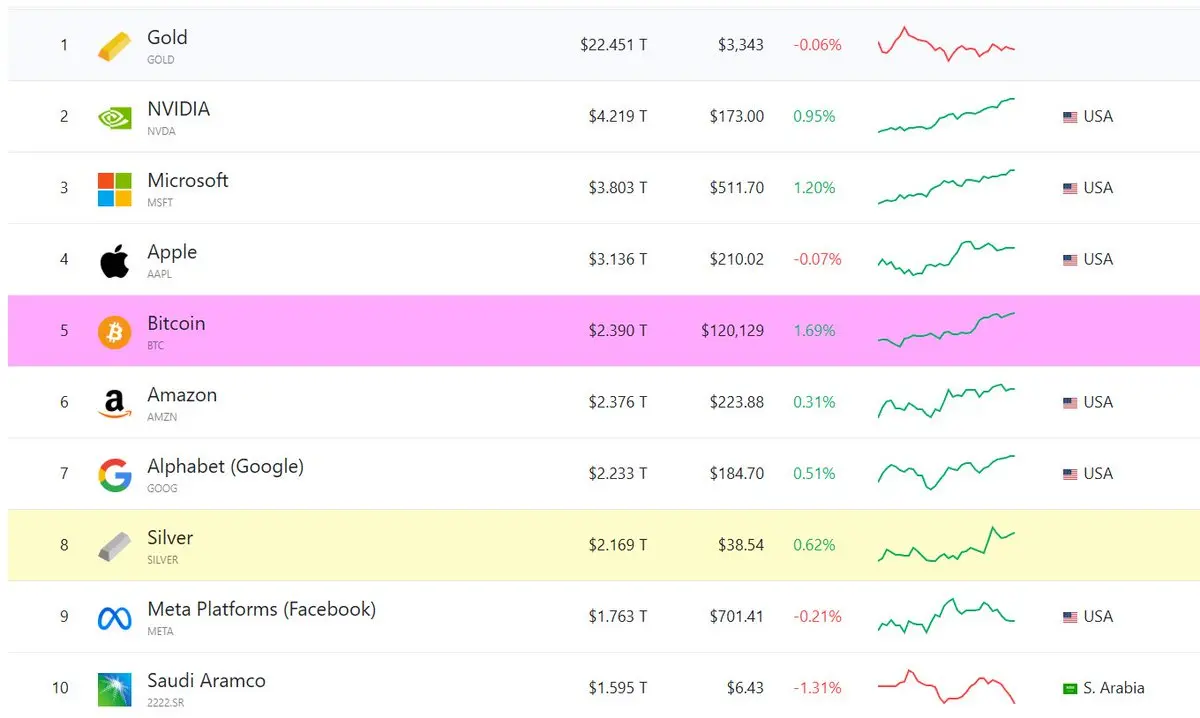Click the Amazon logo icon
Viewport: 1200px width, 718px height.
(x=114, y=403)
